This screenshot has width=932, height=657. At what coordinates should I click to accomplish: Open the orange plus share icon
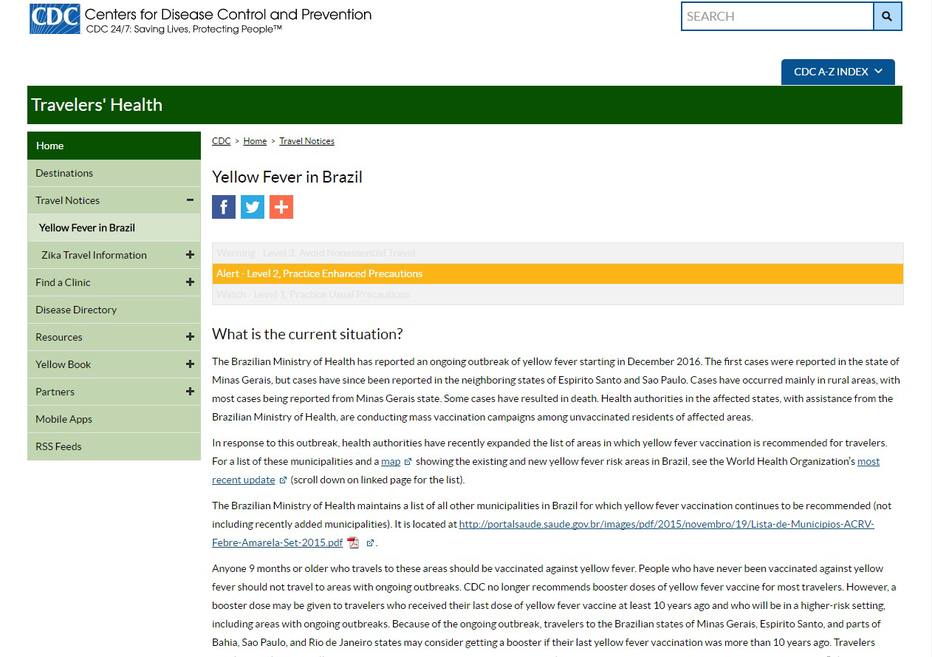[281, 207]
